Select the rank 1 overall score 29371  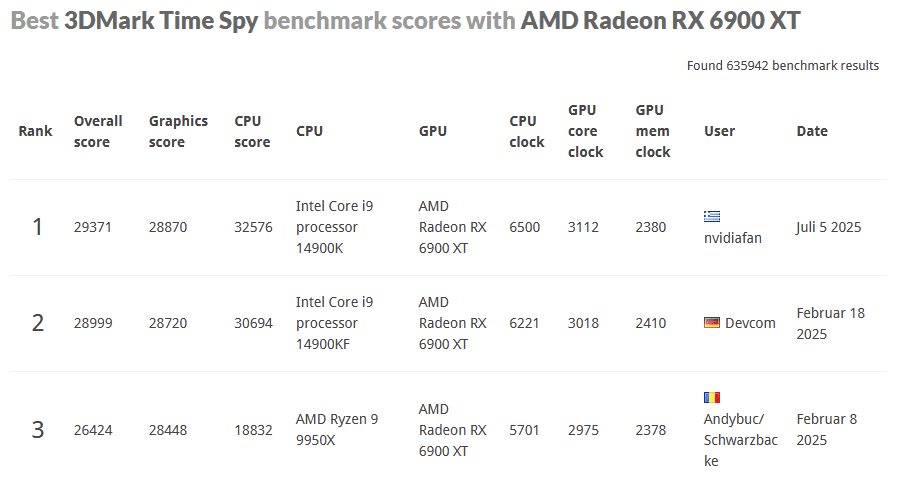93,227
